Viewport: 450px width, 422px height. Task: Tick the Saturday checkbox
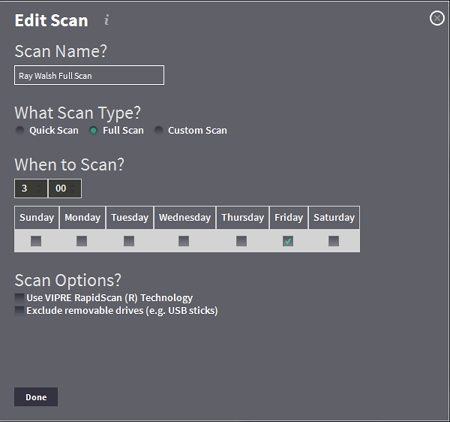334,241
